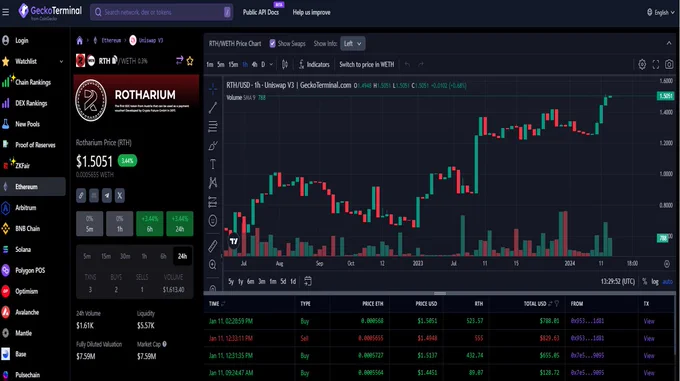Toggle log scale on chart
The image size is (680, 381).
[655, 282]
